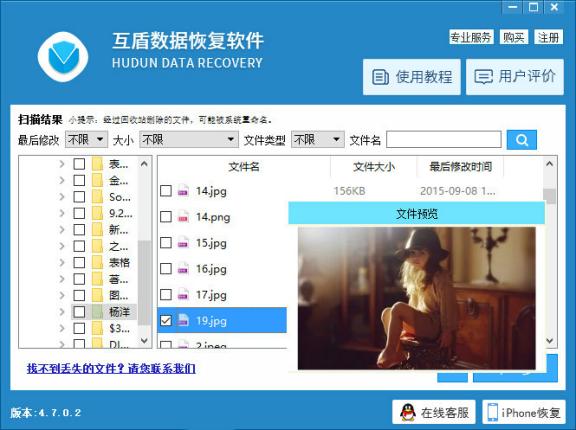The width and height of the screenshot is (576, 430).
Task: Open iPhone恢复 phone recovery
Action: (x=524, y=412)
